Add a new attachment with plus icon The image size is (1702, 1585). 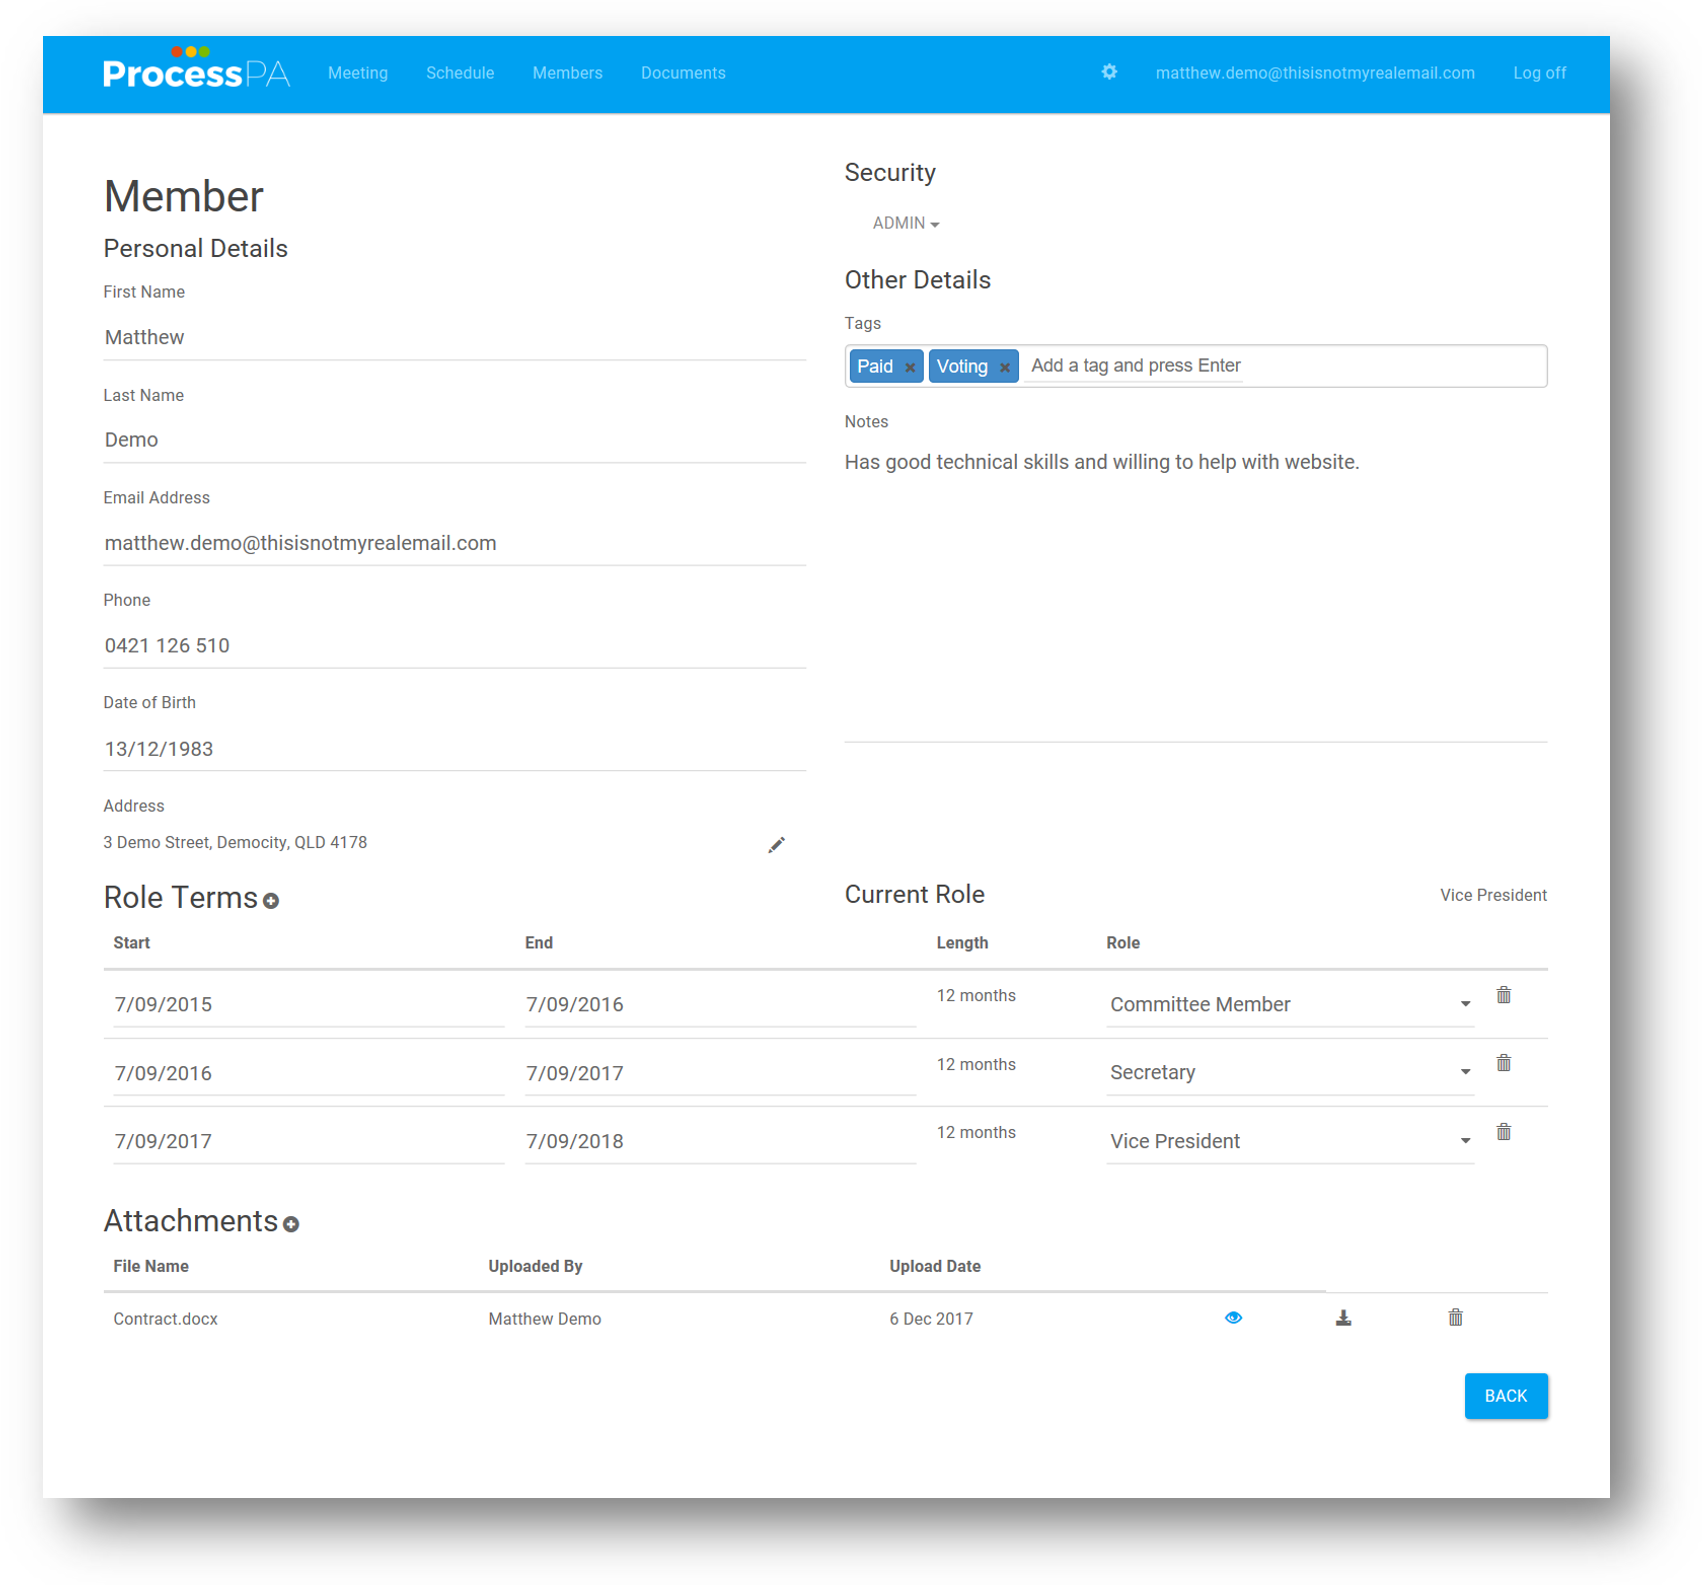(291, 1224)
